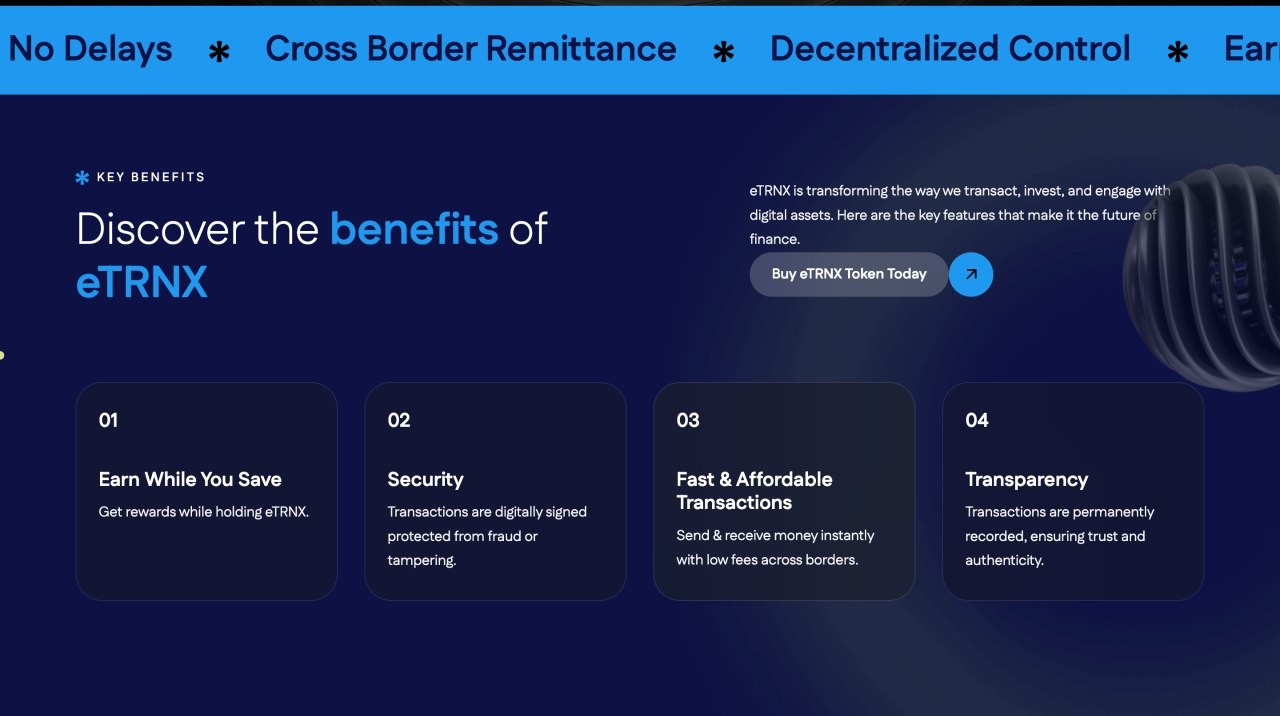The image size is (1280, 716).
Task: Click the asterisk between No Delays and Cross Border
Action: tap(219, 52)
